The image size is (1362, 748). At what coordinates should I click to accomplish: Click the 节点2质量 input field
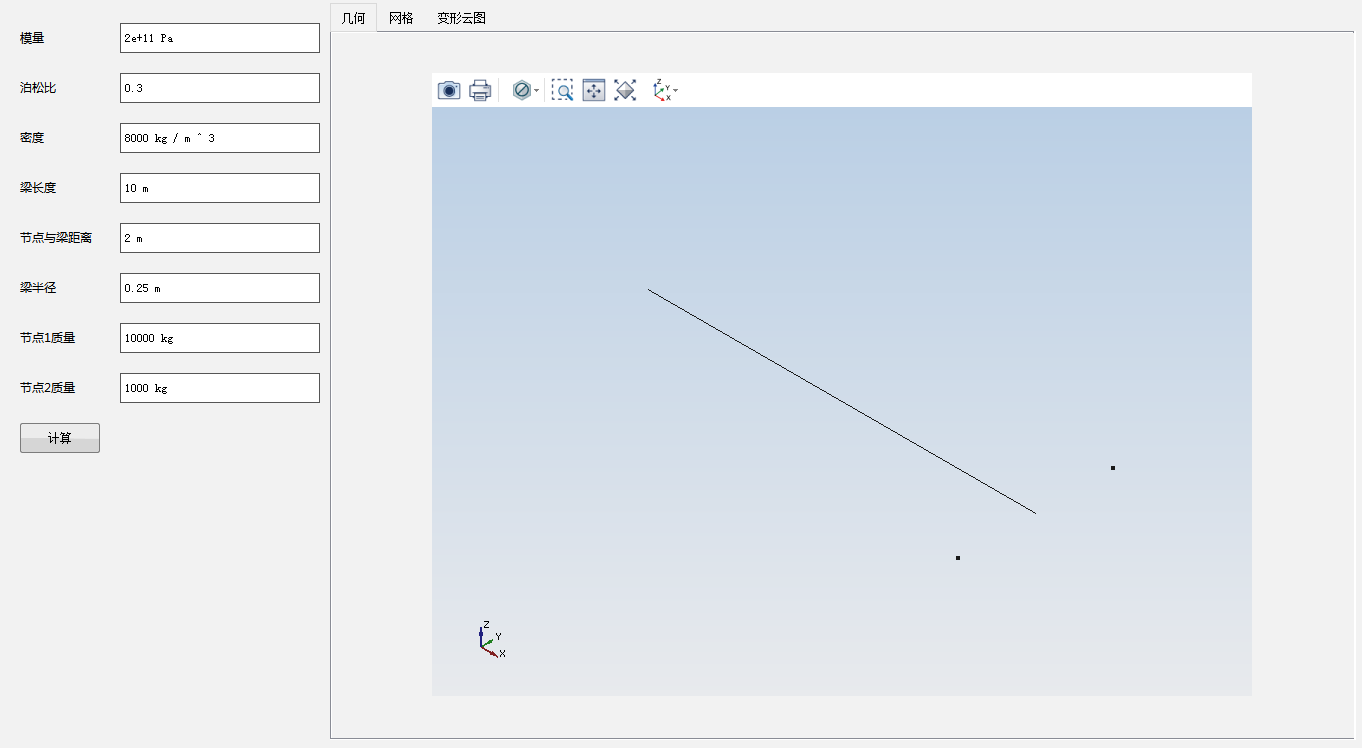[x=220, y=388]
